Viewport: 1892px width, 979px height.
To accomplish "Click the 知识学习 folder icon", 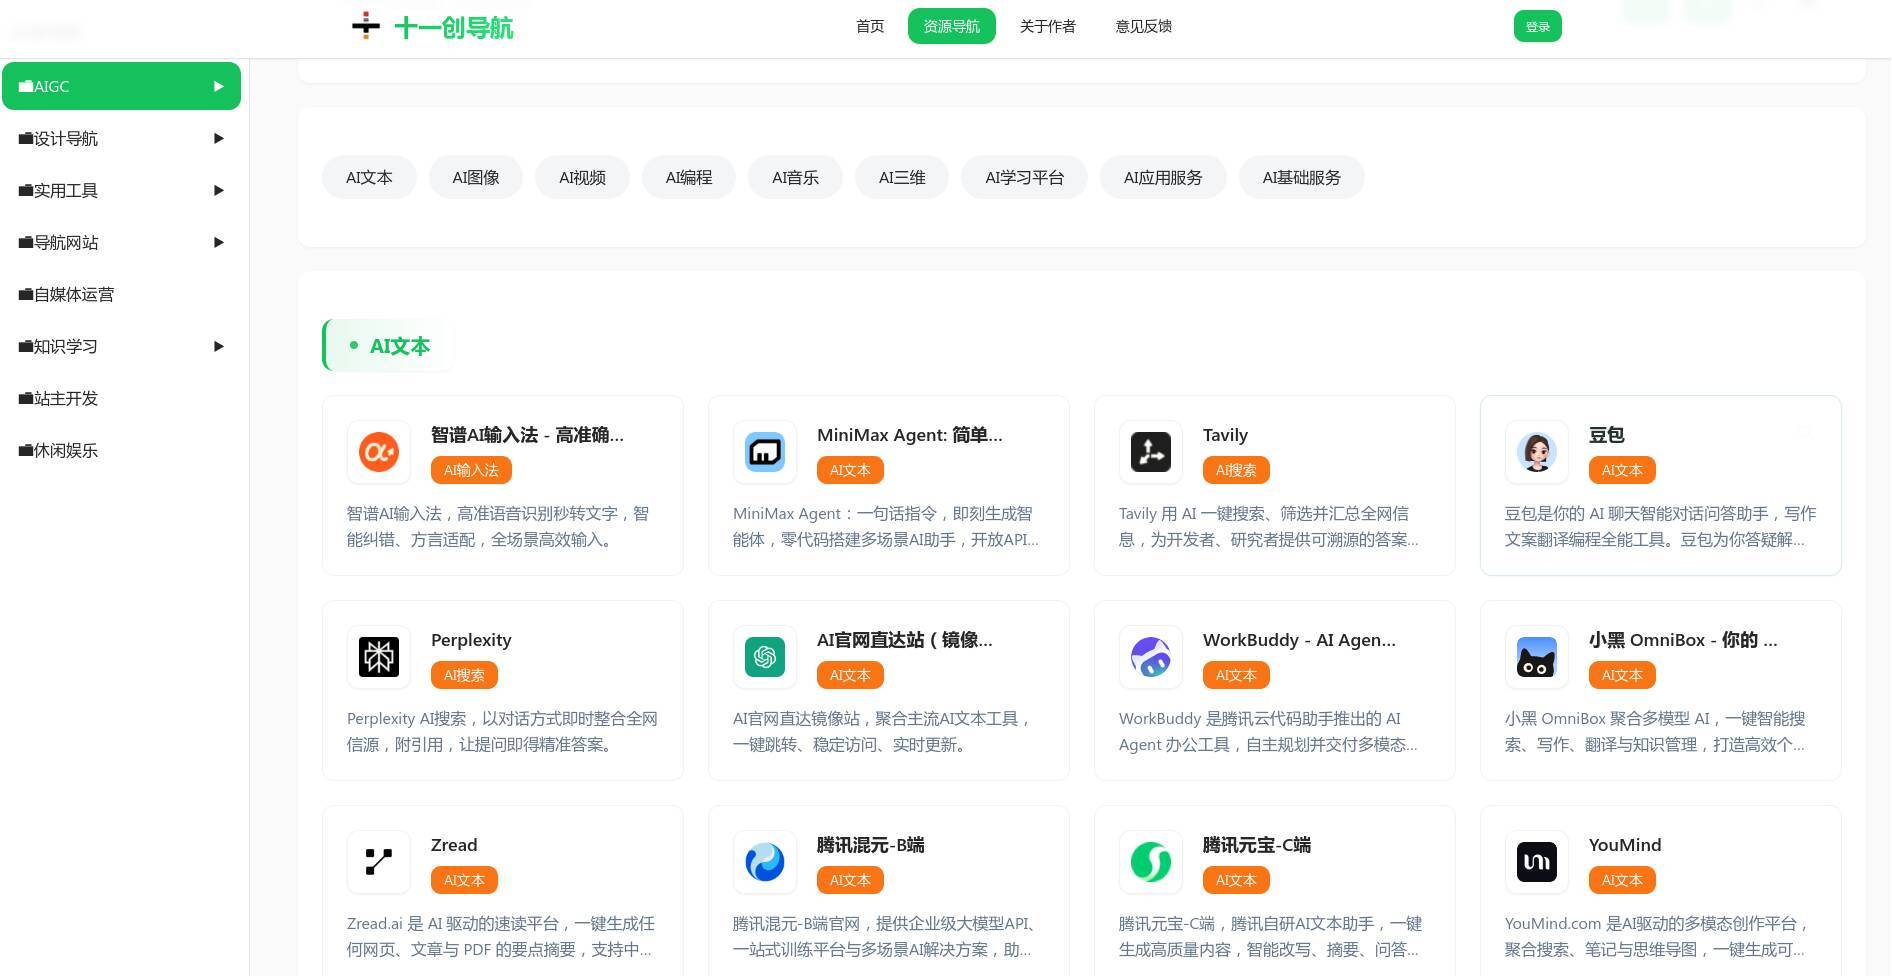I will pyautogui.click(x=26, y=347).
